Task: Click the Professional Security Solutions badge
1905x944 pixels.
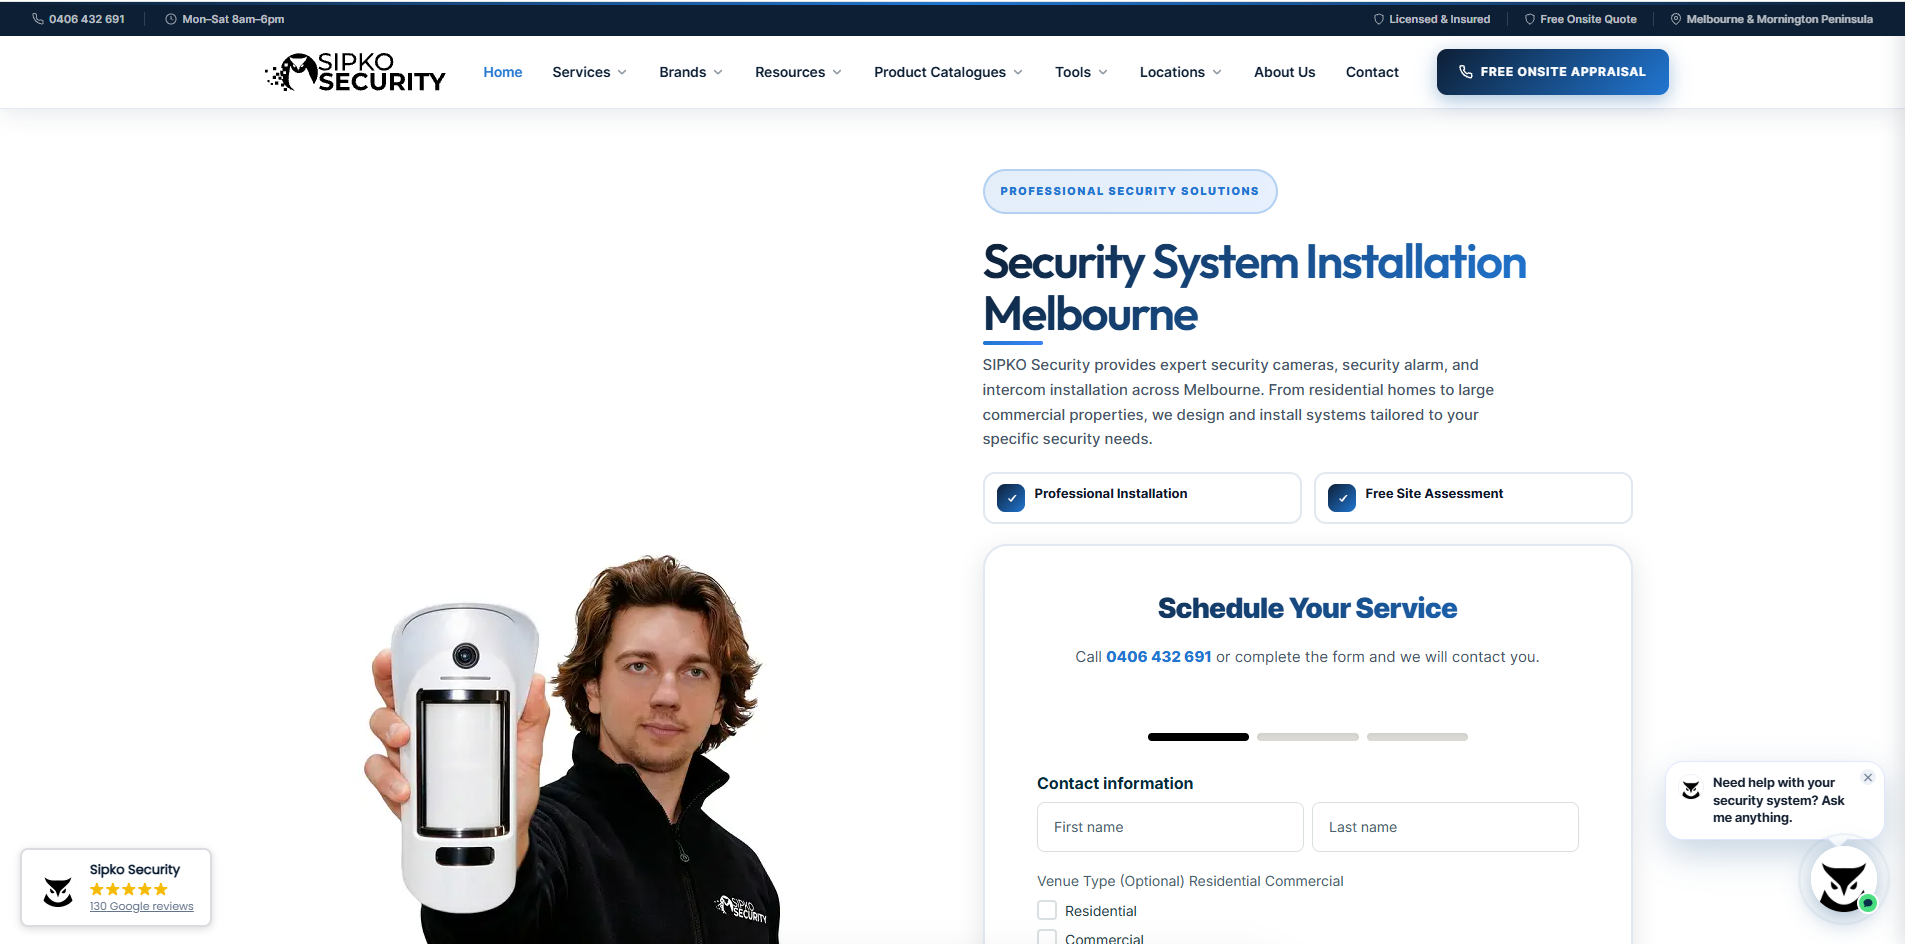Action: [x=1130, y=191]
